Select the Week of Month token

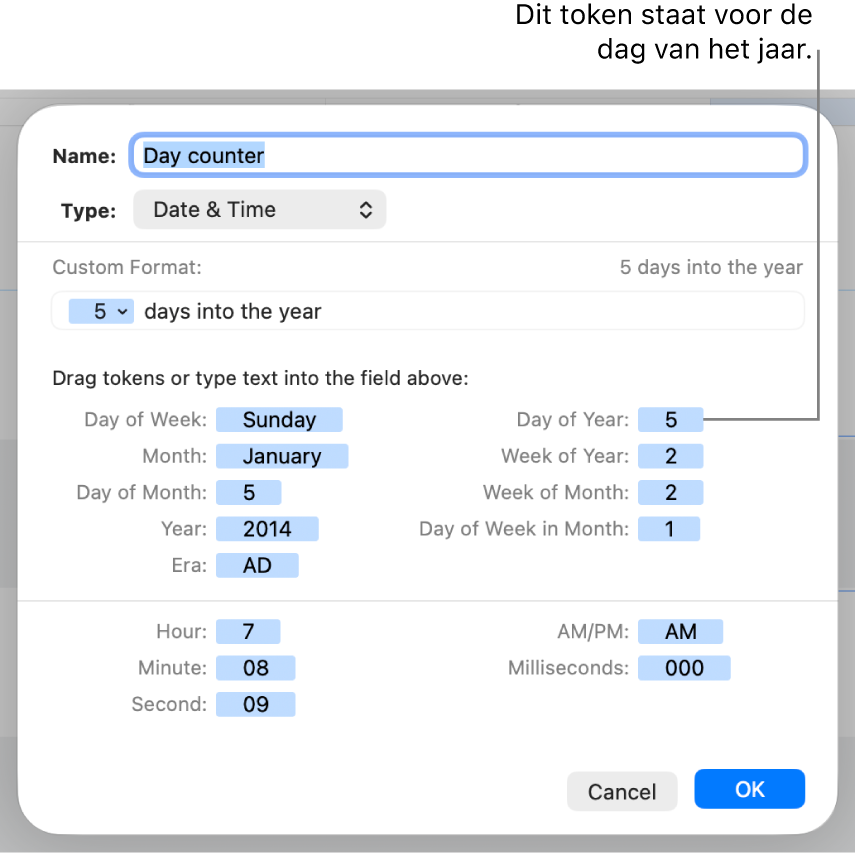click(670, 492)
